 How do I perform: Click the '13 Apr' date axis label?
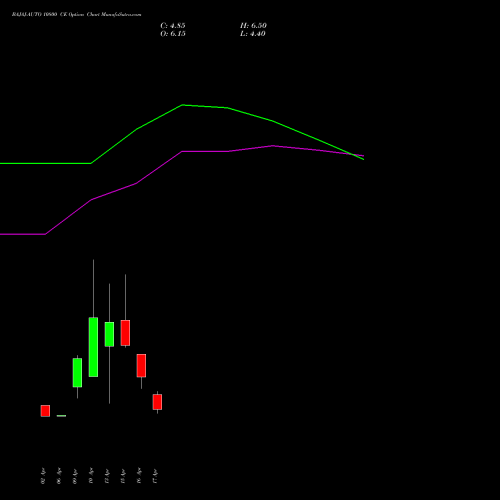point(123,476)
